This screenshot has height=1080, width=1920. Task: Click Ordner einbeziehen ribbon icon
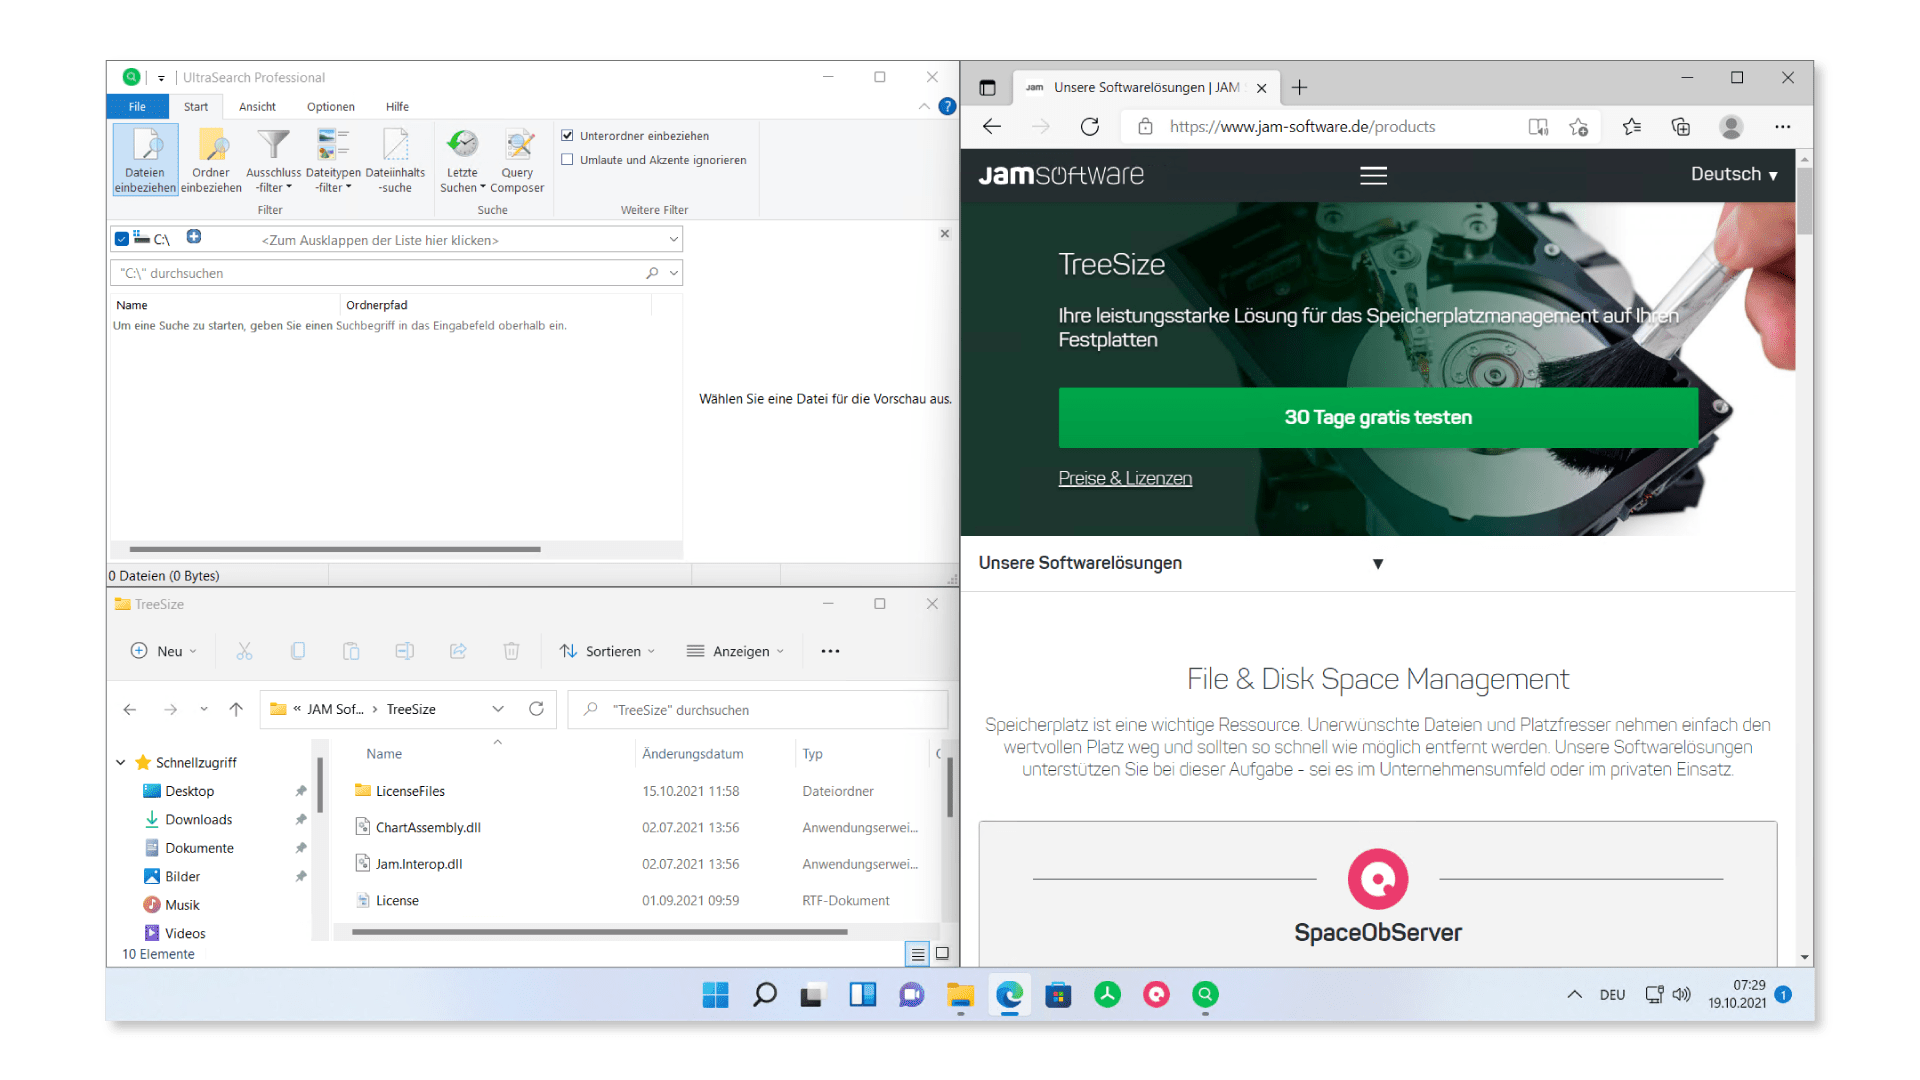tap(211, 159)
